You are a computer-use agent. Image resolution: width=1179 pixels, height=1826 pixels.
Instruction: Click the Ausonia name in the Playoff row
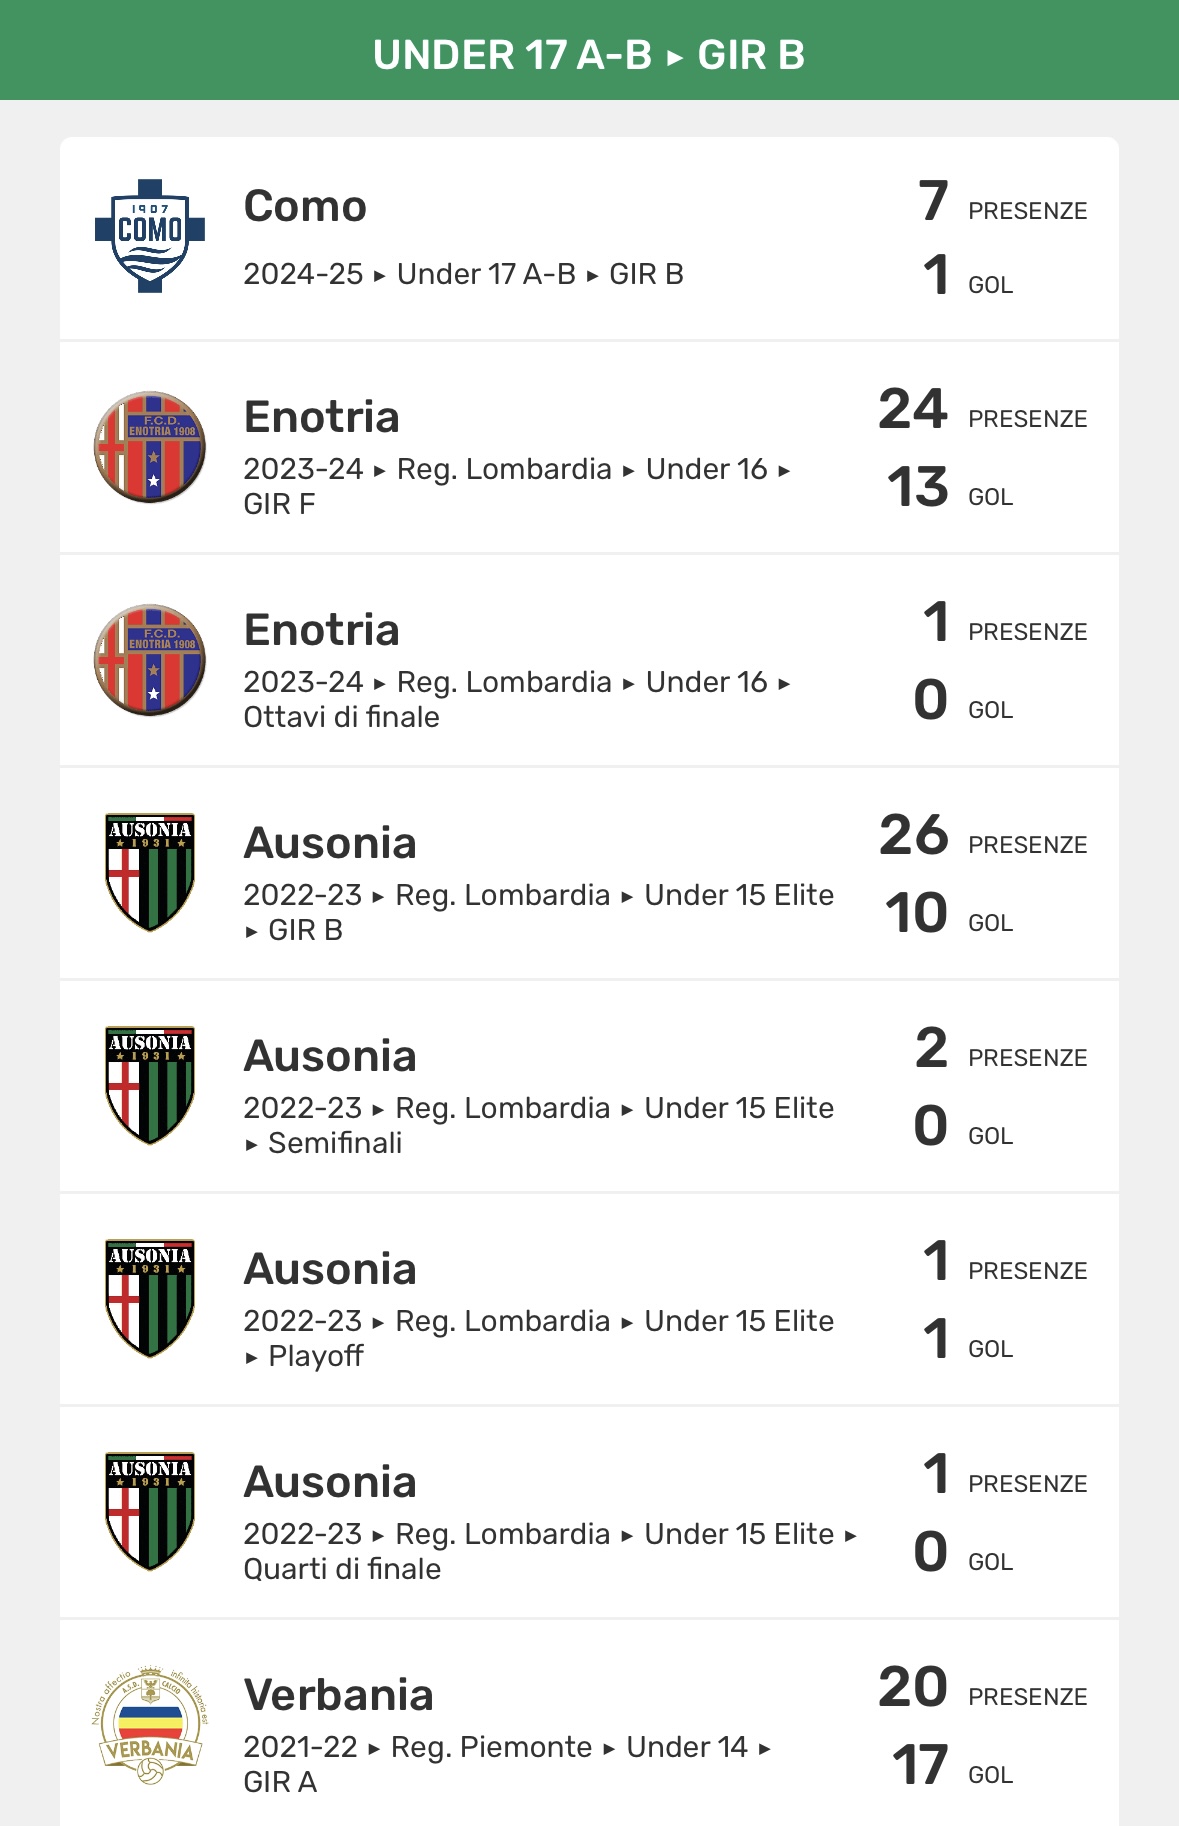330,1269
